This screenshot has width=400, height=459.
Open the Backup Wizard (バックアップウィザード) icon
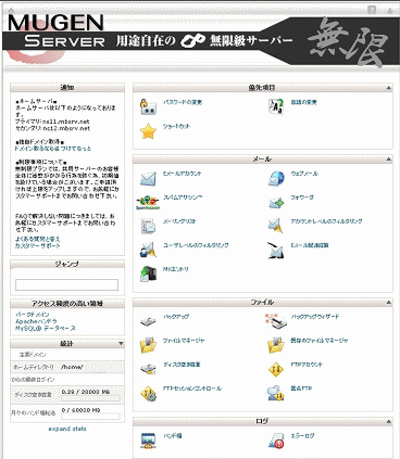point(275,321)
